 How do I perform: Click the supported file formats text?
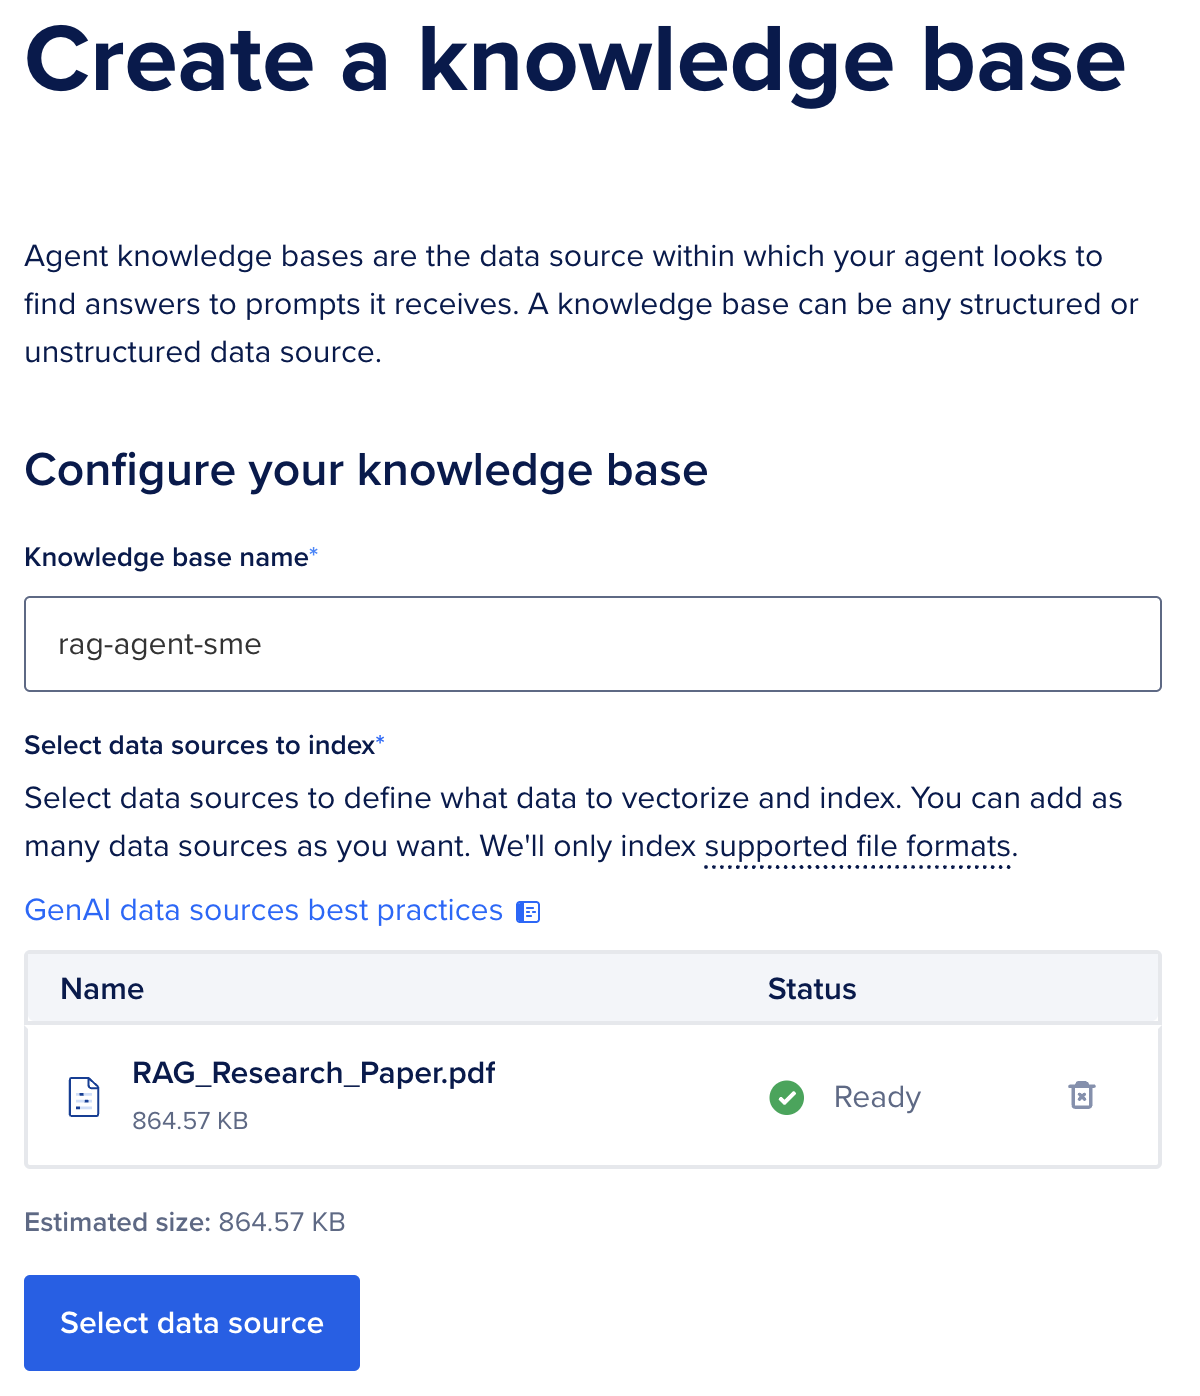858,847
